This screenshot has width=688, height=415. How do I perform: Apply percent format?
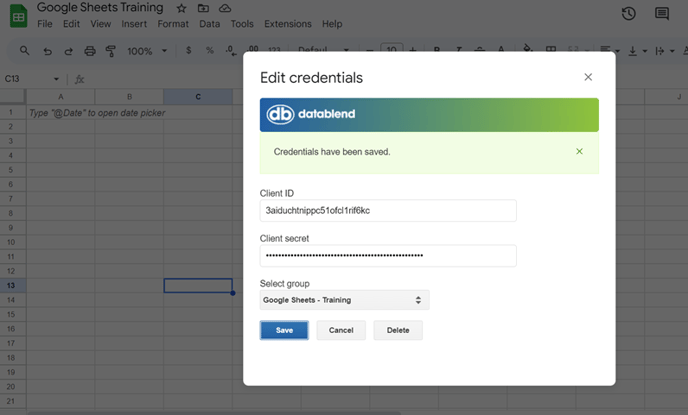point(210,50)
